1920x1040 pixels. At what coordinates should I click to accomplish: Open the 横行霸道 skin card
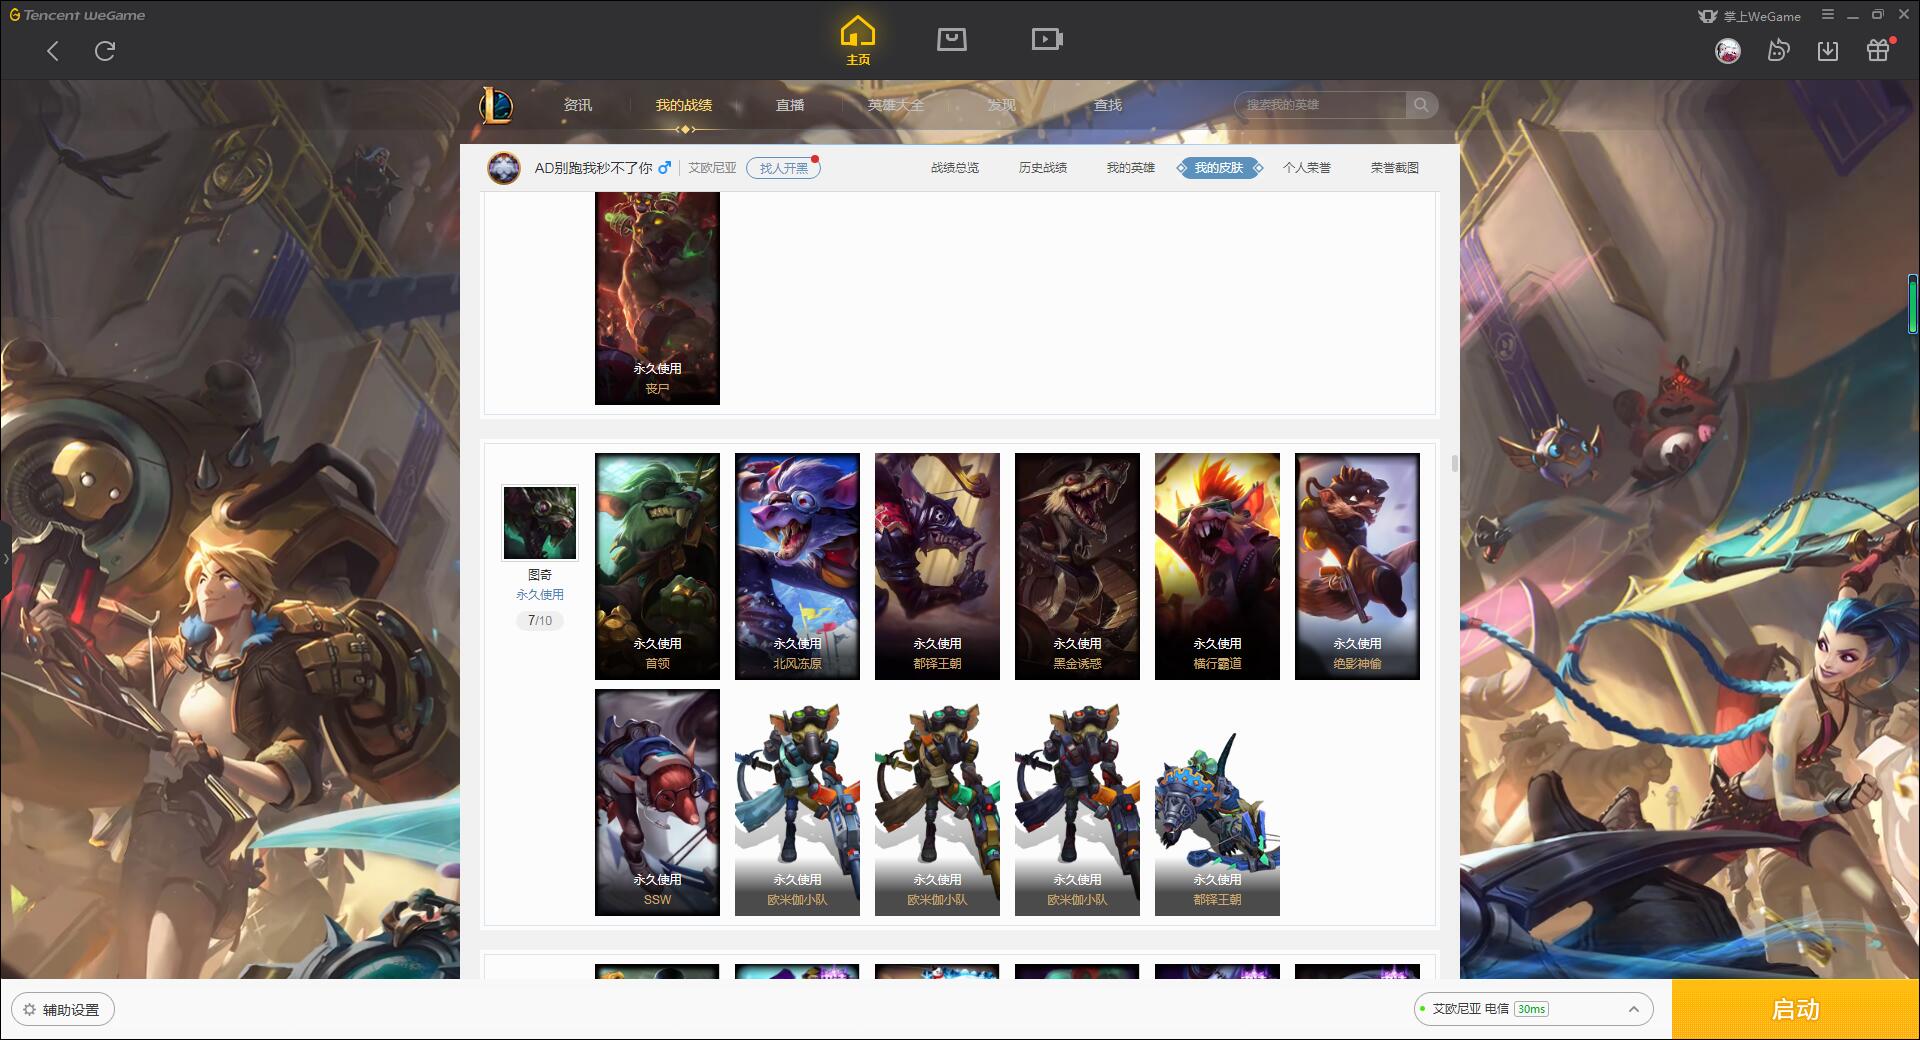1217,566
